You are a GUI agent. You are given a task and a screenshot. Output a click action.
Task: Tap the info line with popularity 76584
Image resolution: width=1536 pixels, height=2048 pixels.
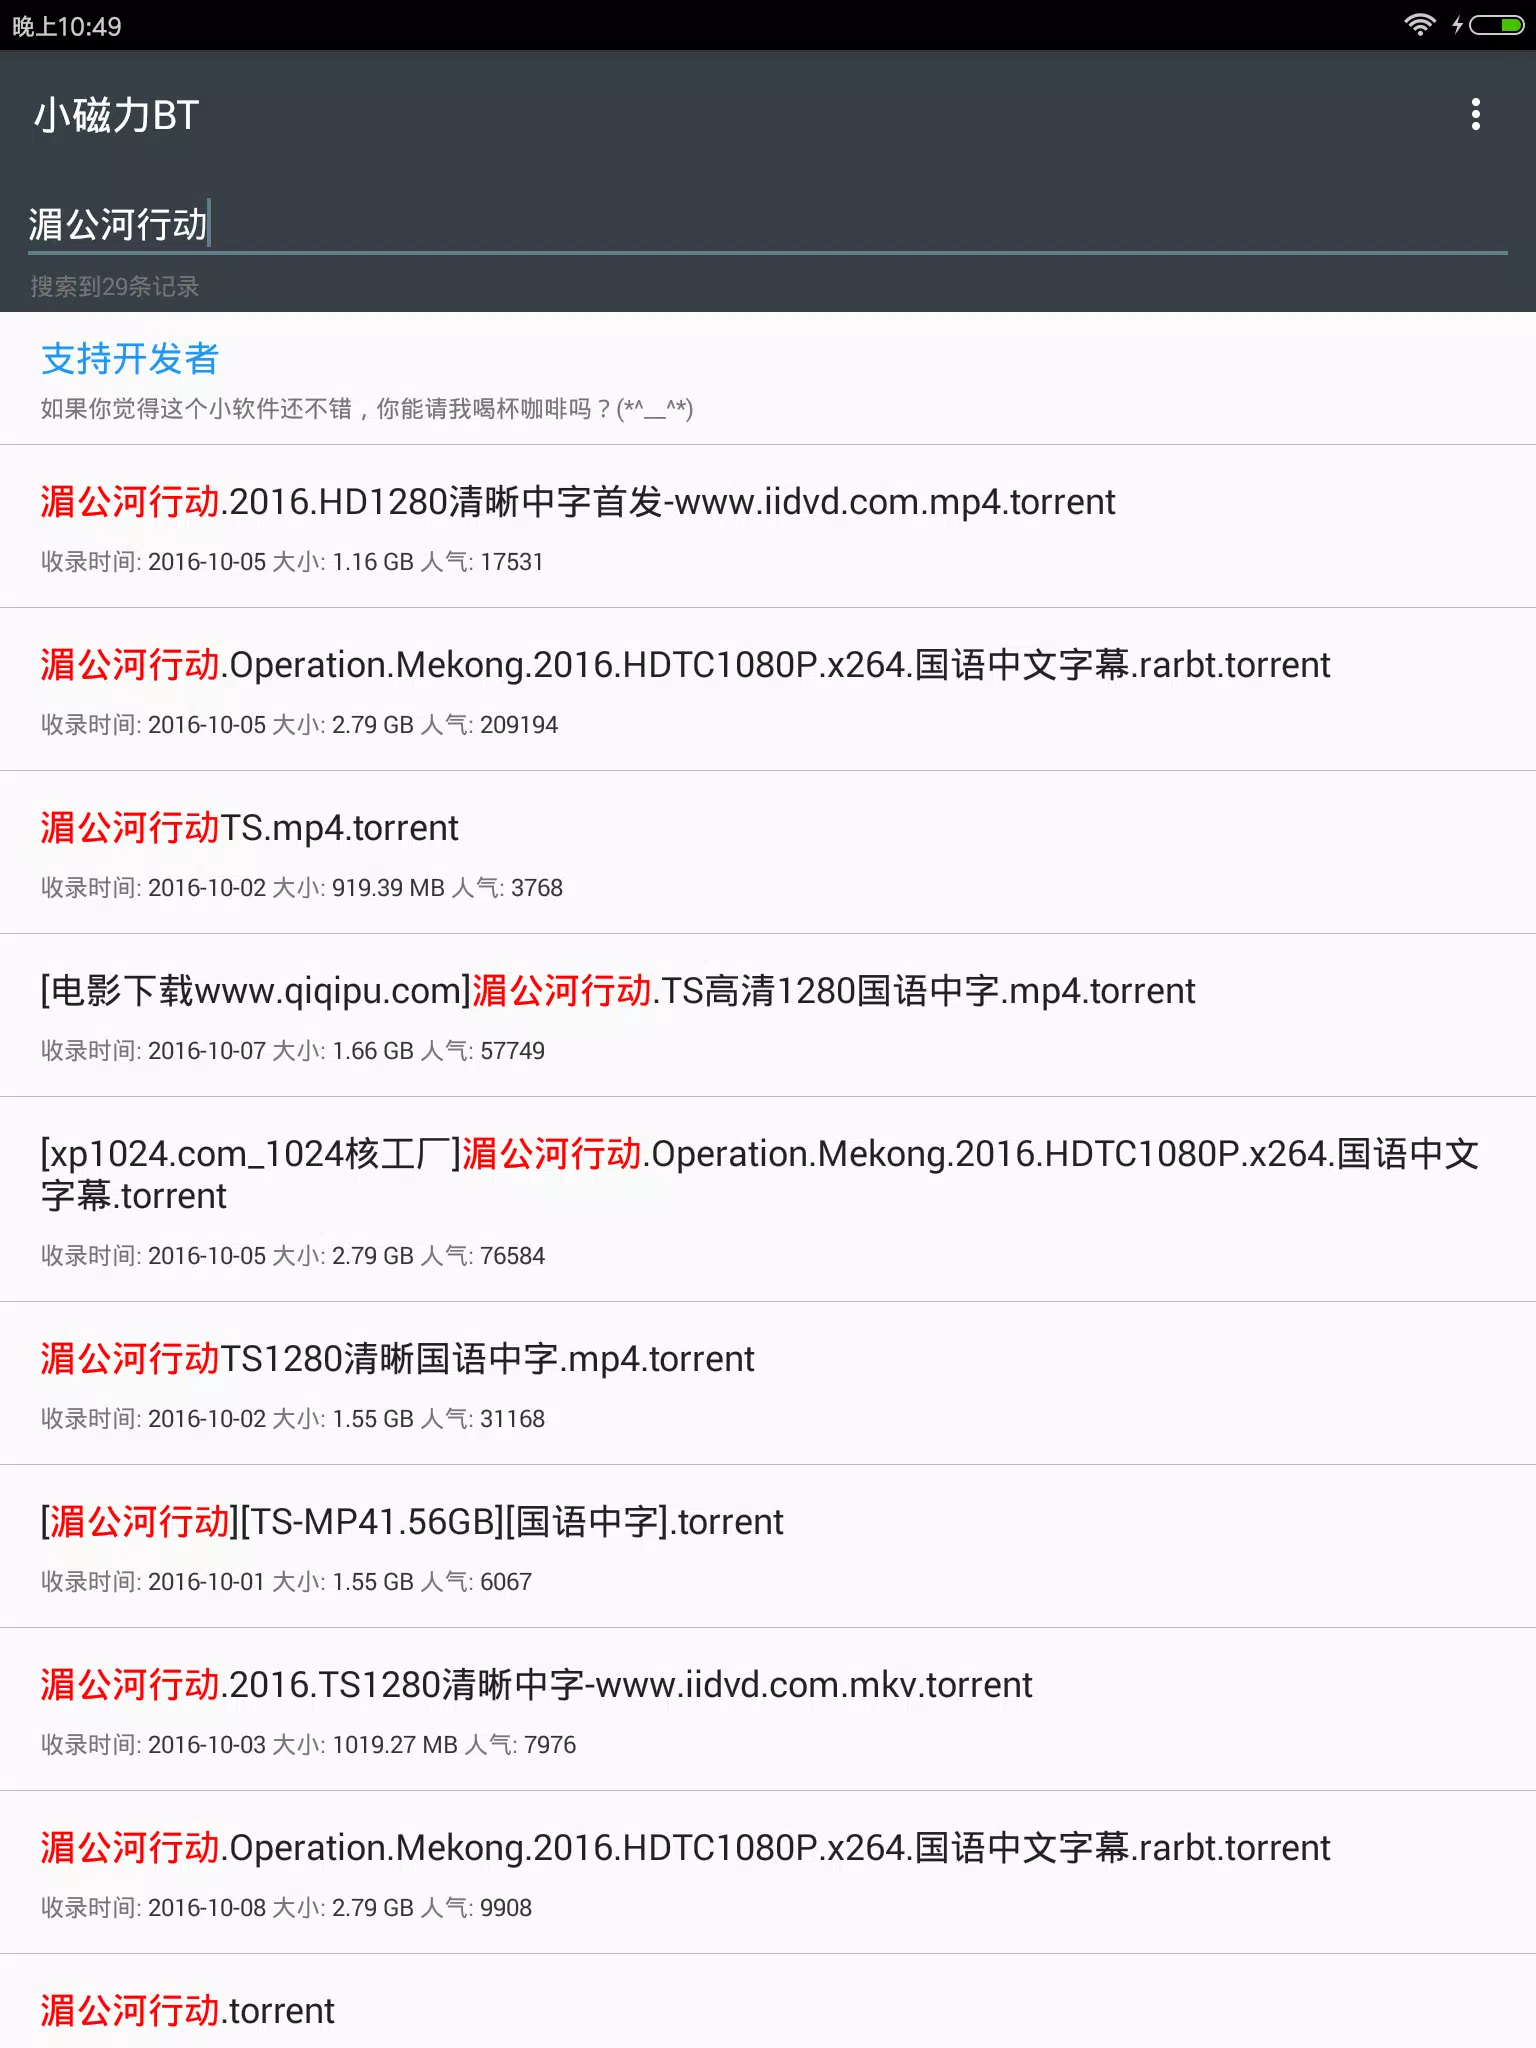click(x=293, y=1256)
